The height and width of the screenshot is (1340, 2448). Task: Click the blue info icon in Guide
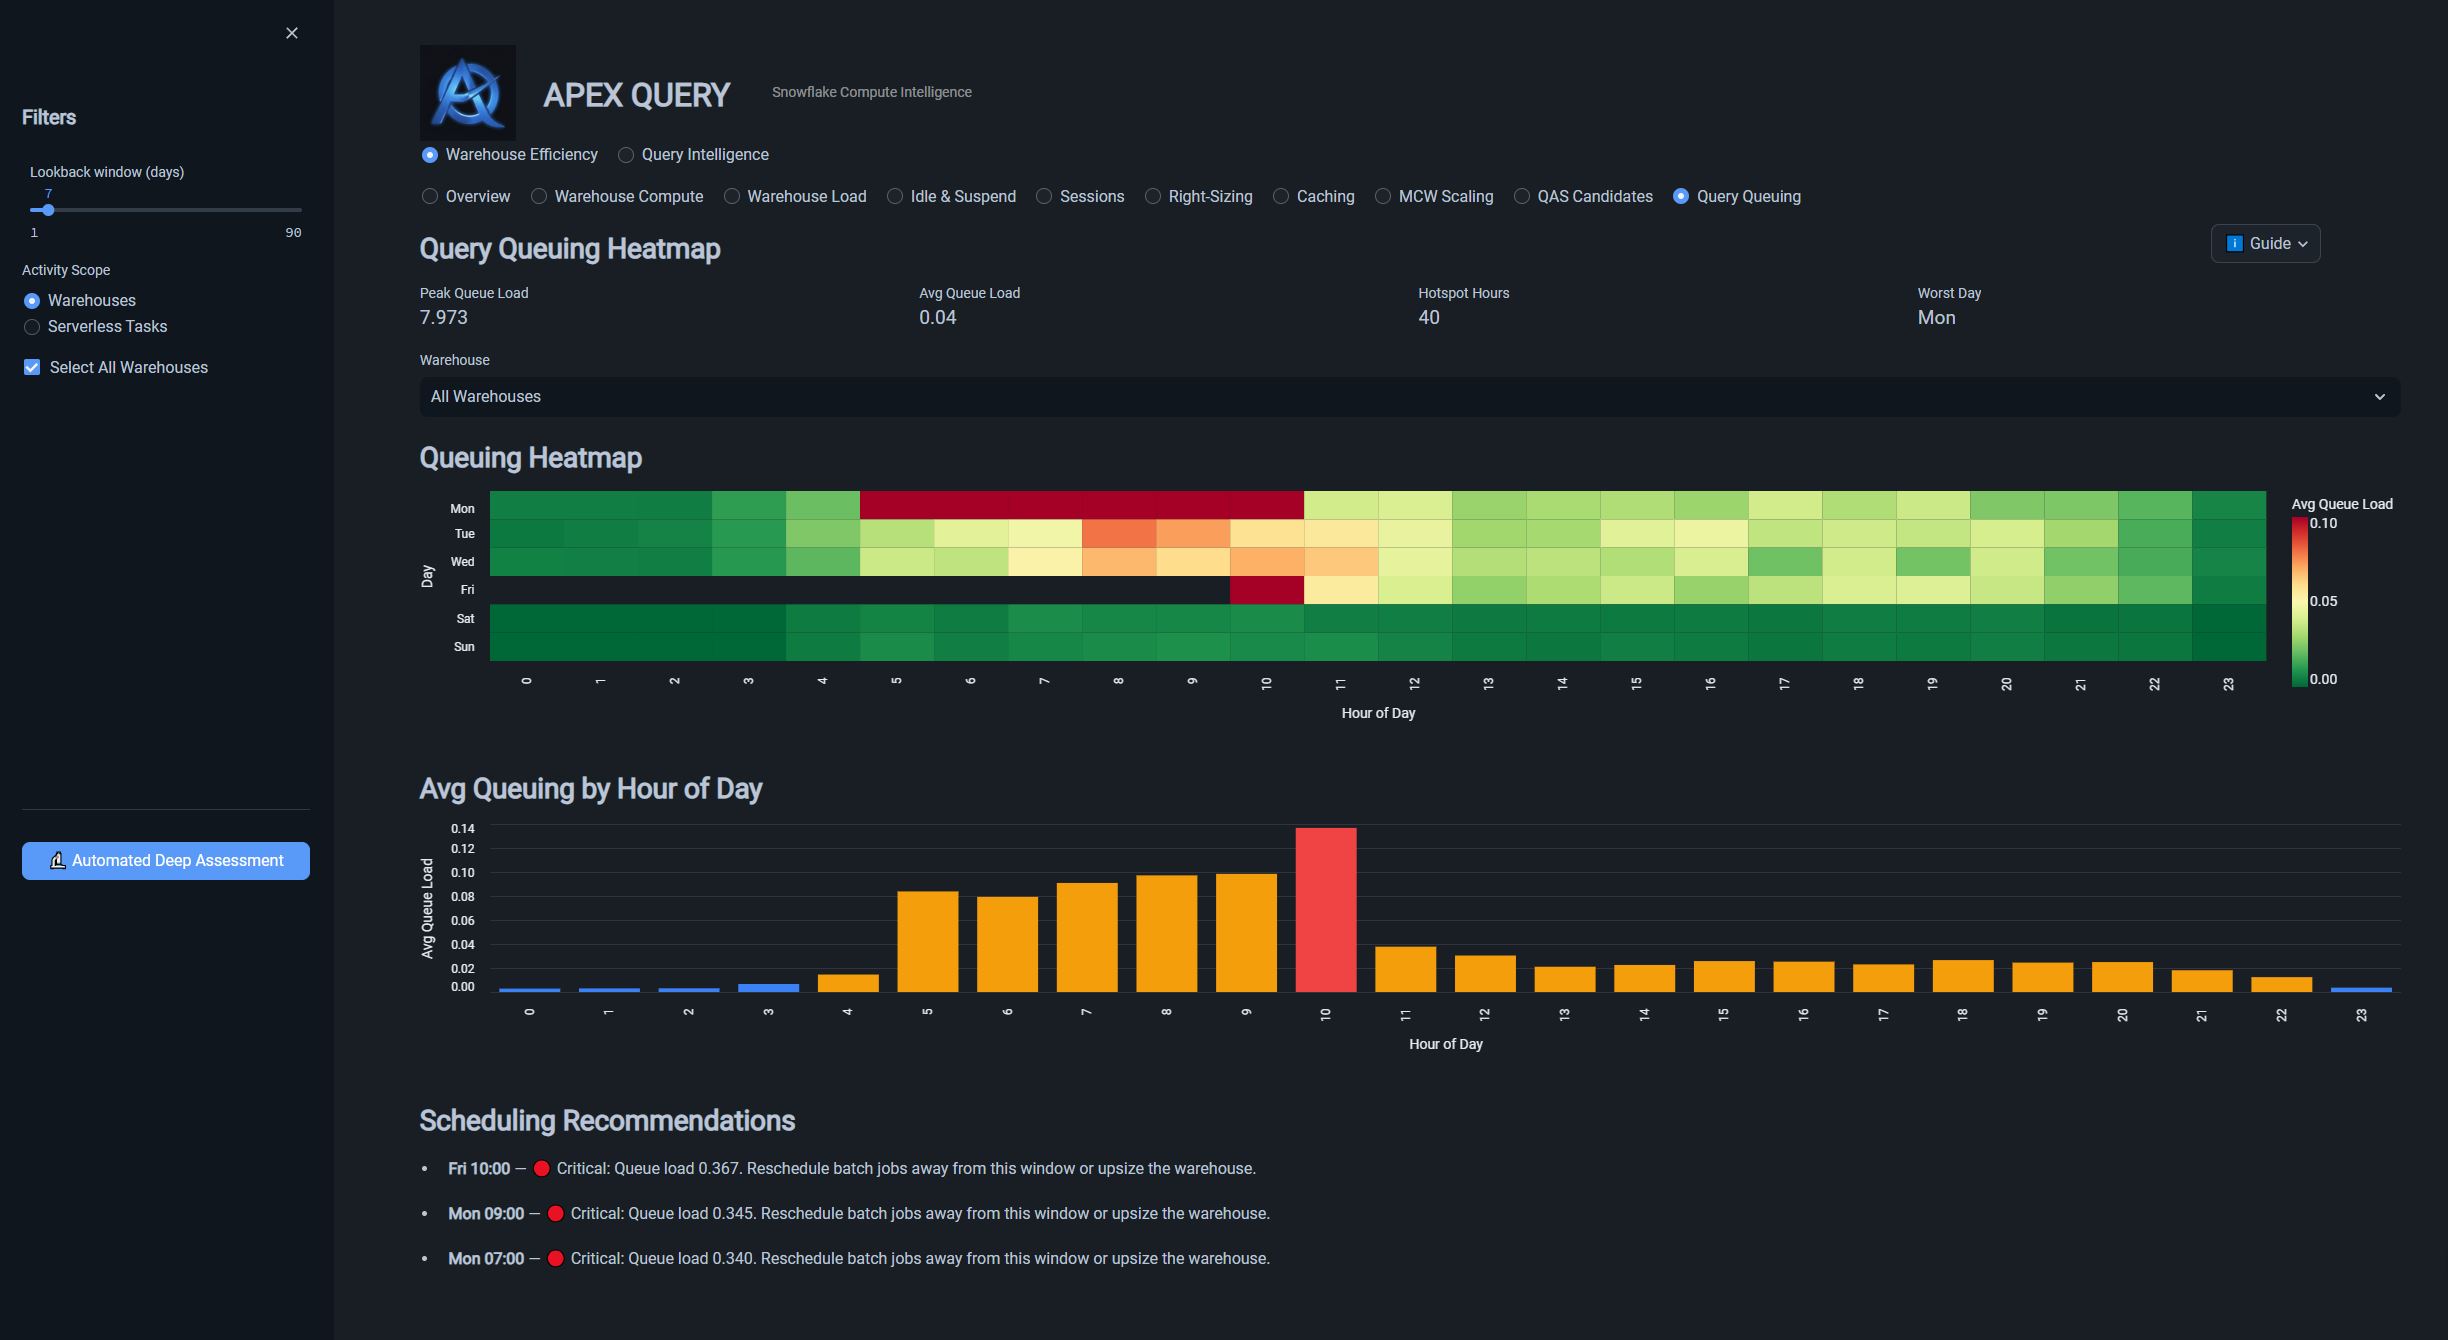click(2235, 243)
